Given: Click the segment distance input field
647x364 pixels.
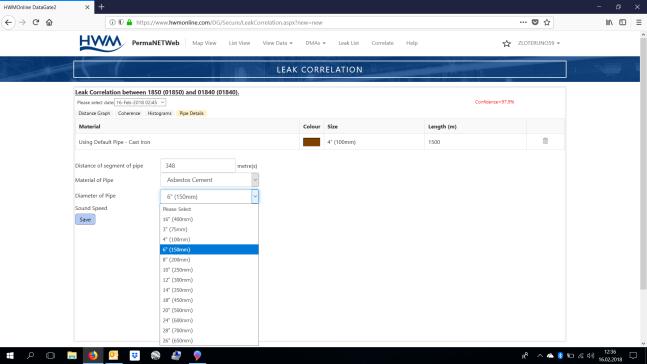Looking at the screenshot, I should [198, 165].
